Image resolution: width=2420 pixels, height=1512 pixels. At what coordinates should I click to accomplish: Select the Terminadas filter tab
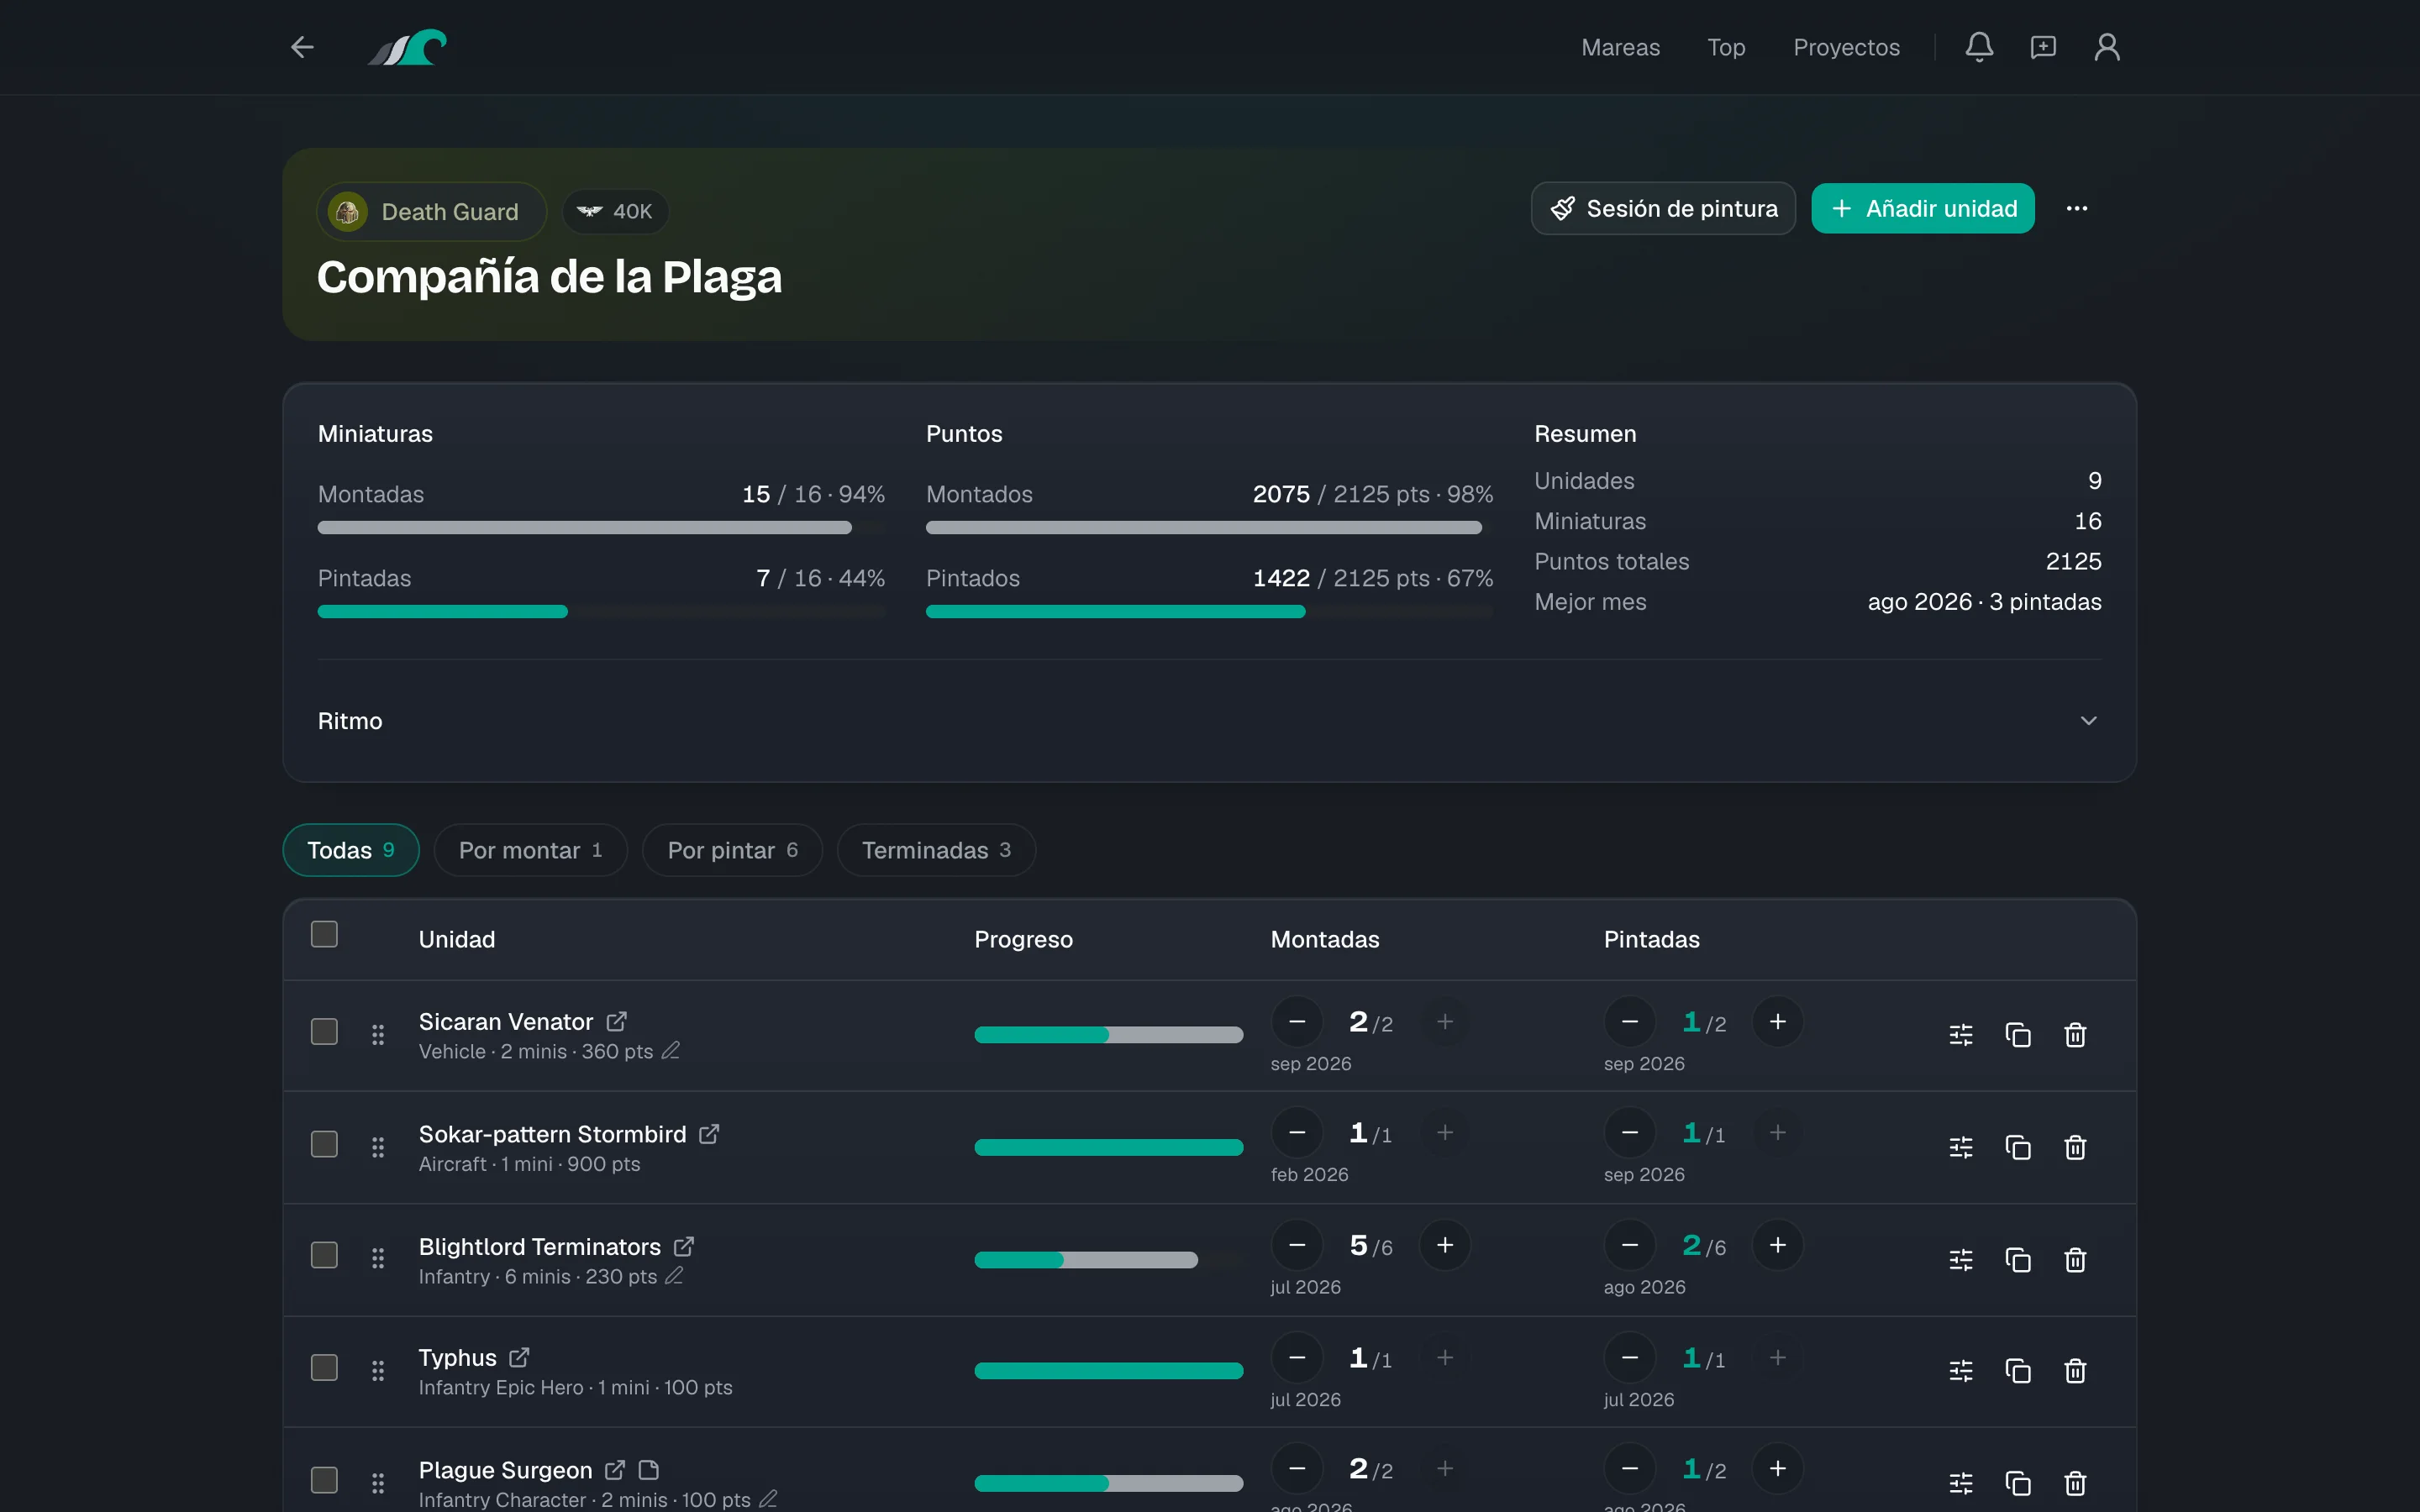pyautogui.click(x=936, y=850)
